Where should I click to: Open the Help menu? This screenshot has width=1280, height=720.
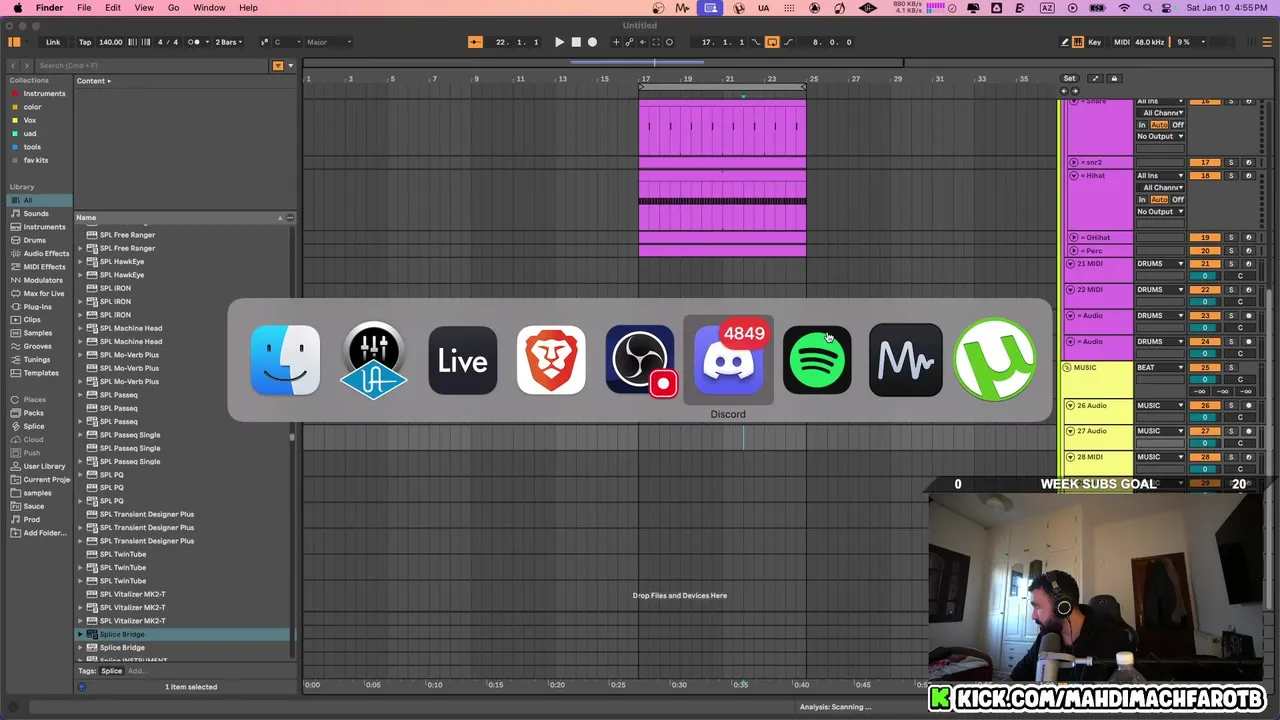tap(248, 8)
